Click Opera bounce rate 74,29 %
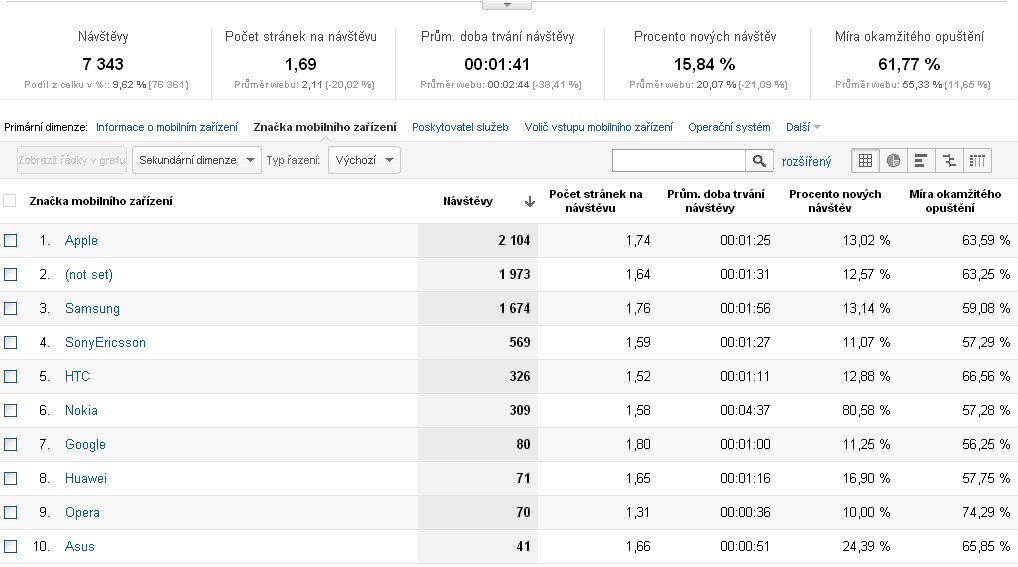The width and height of the screenshot is (1018, 567). click(986, 512)
